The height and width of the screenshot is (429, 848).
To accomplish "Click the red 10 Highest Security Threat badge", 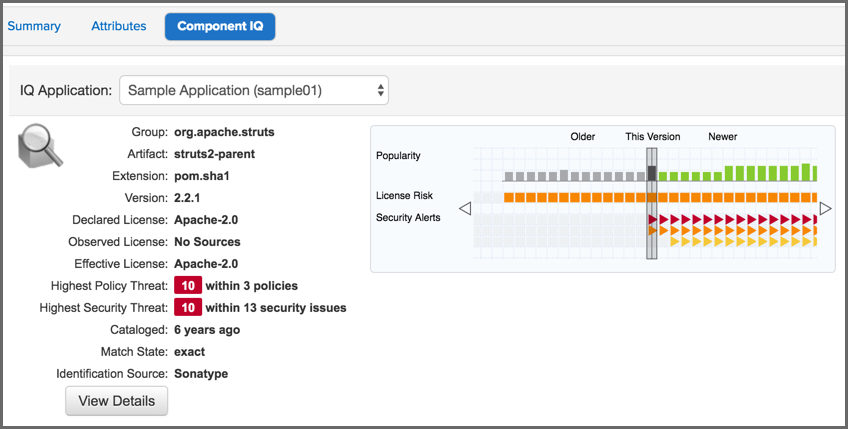I will (187, 308).
